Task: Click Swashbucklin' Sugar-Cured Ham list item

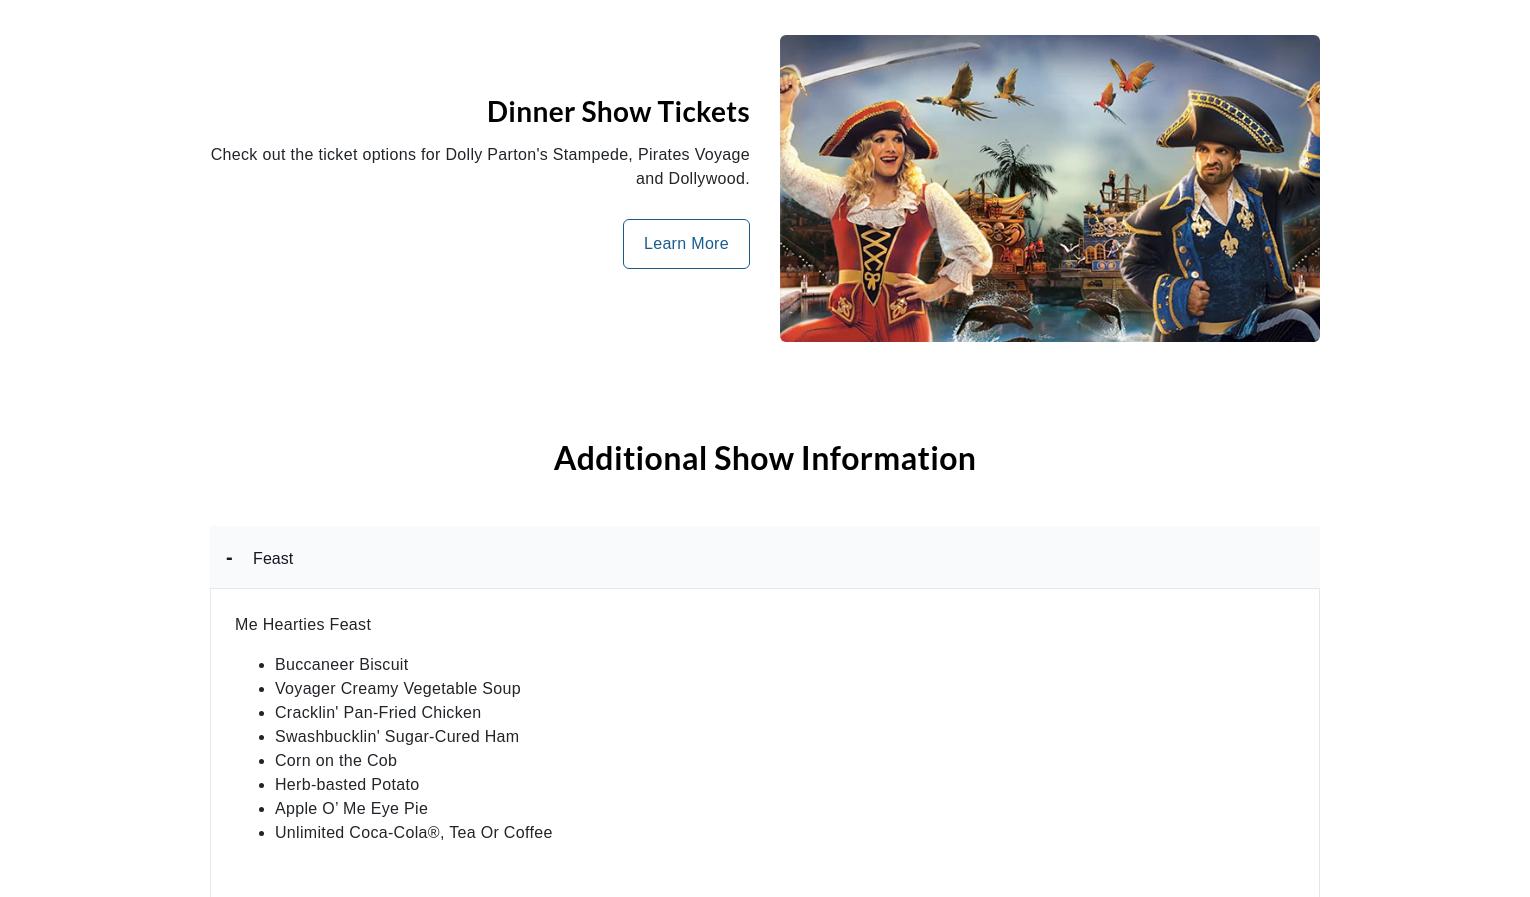Action: pyautogui.click(x=396, y=737)
